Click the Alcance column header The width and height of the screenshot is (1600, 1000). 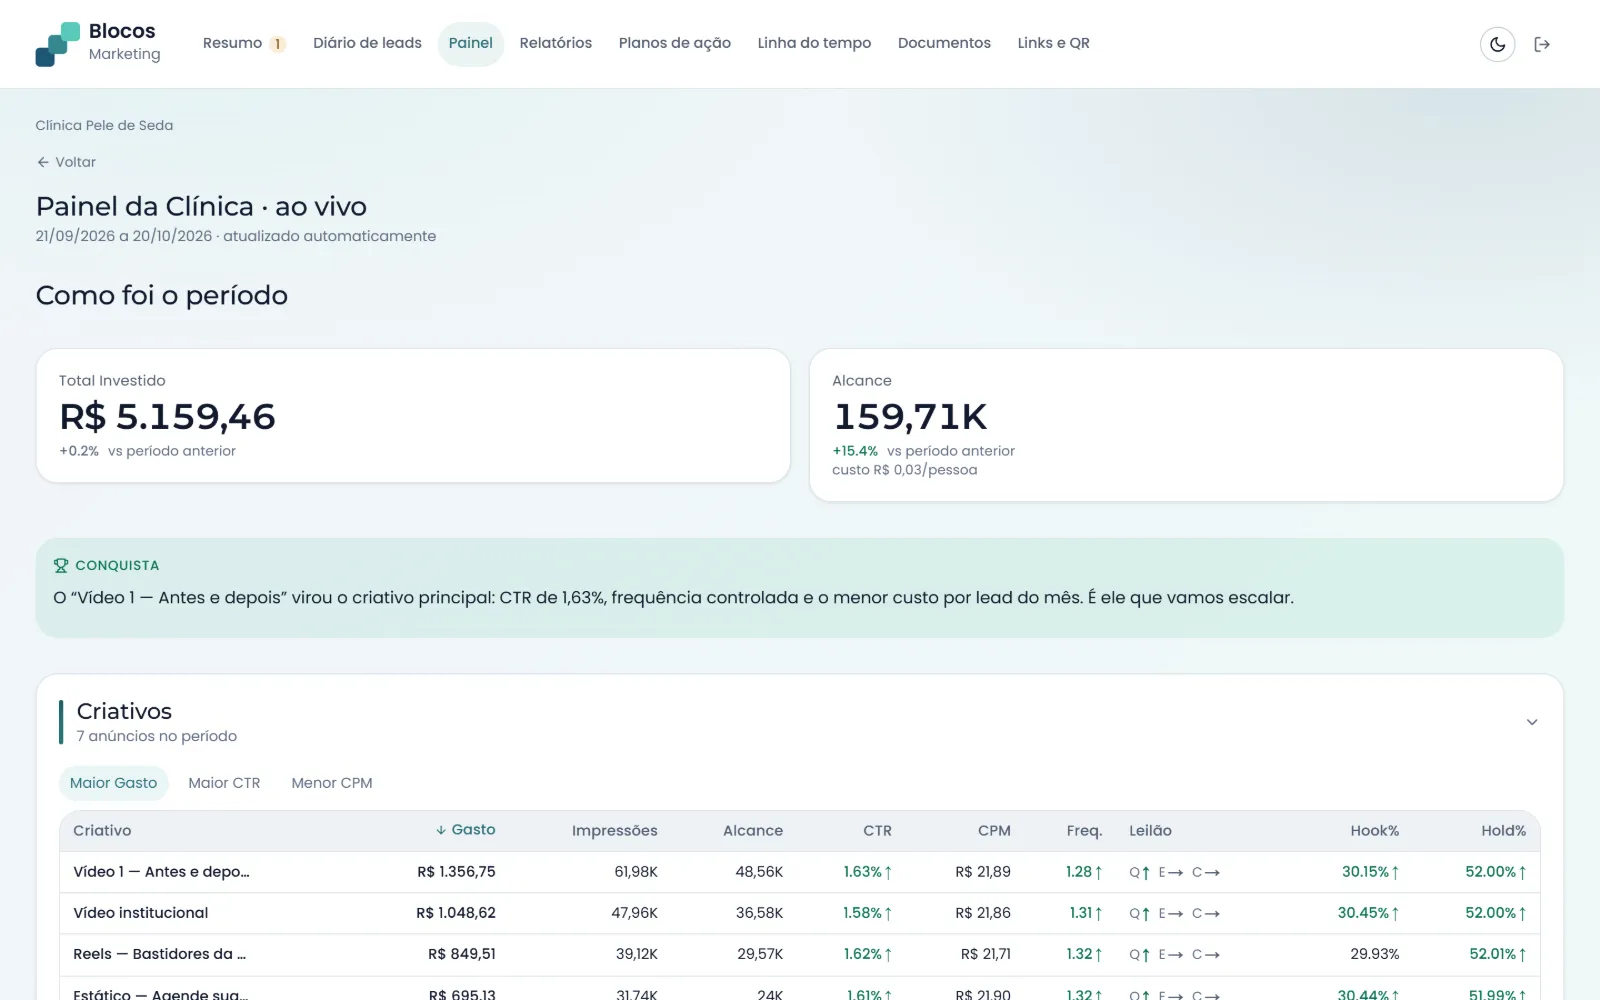753,831
